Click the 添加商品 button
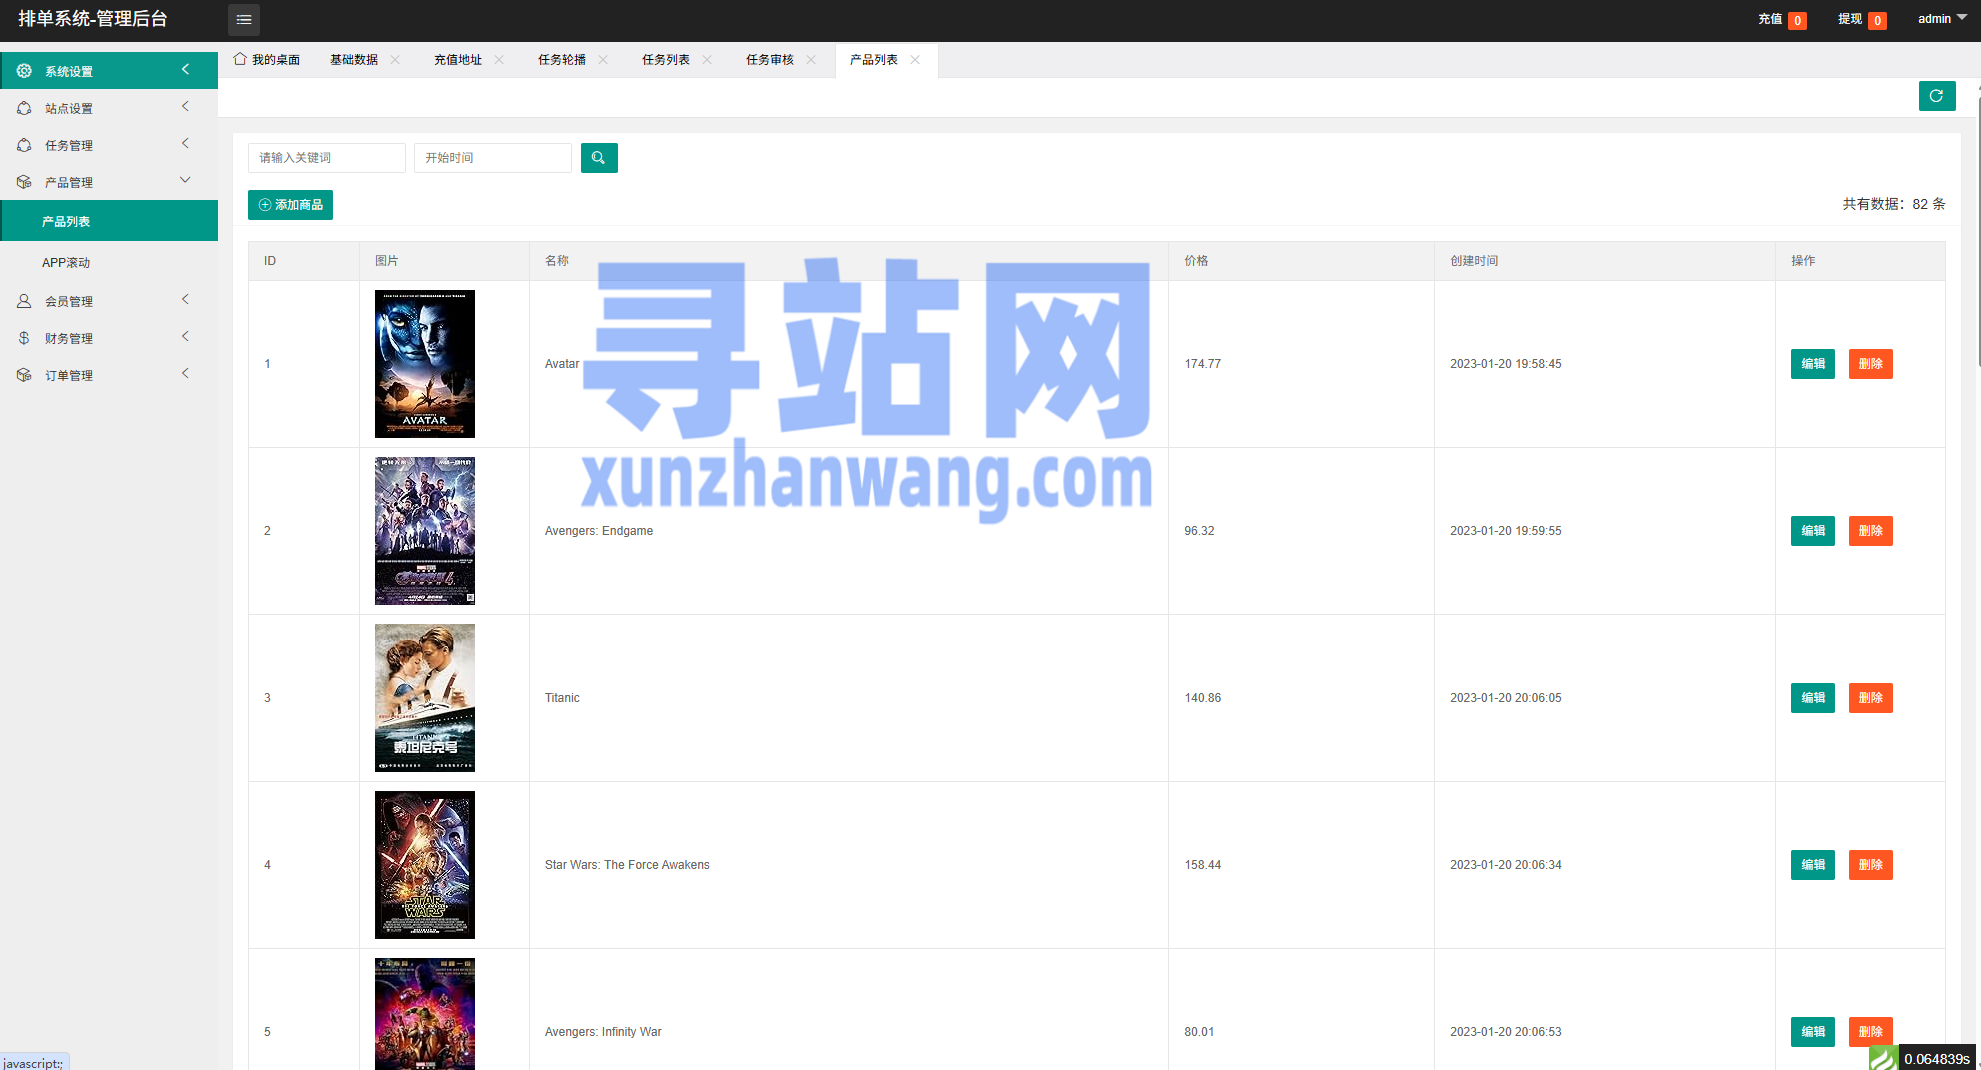The width and height of the screenshot is (1981, 1070). point(290,205)
